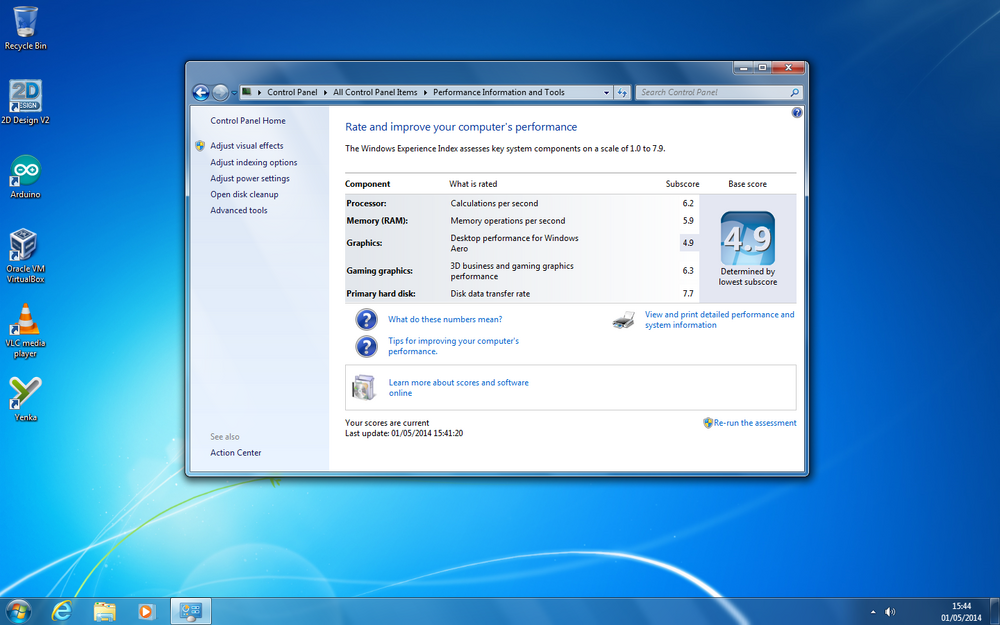Click the printer icon
The image size is (1000, 625).
click(624, 320)
